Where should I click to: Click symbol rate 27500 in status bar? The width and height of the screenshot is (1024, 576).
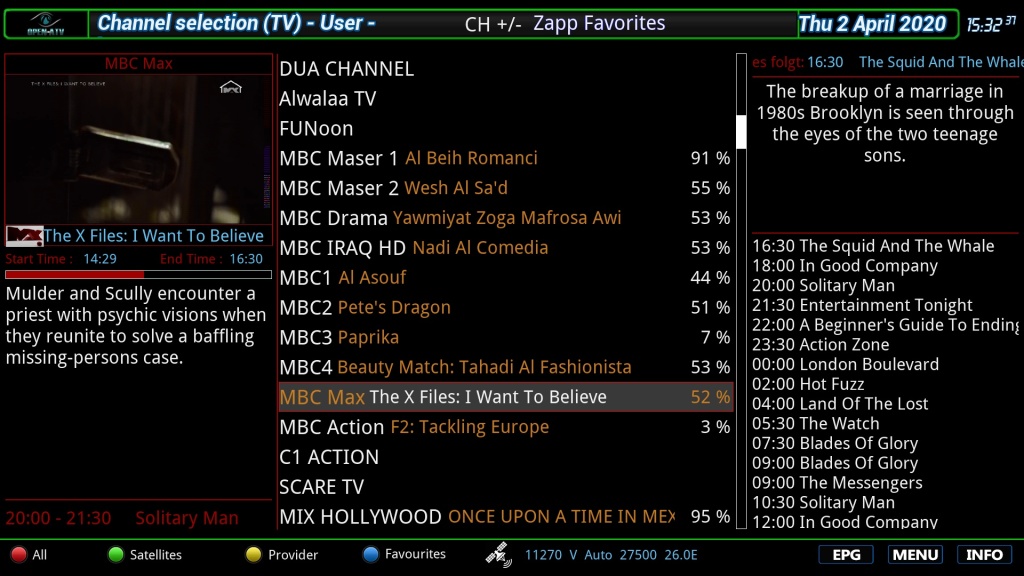coord(638,554)
